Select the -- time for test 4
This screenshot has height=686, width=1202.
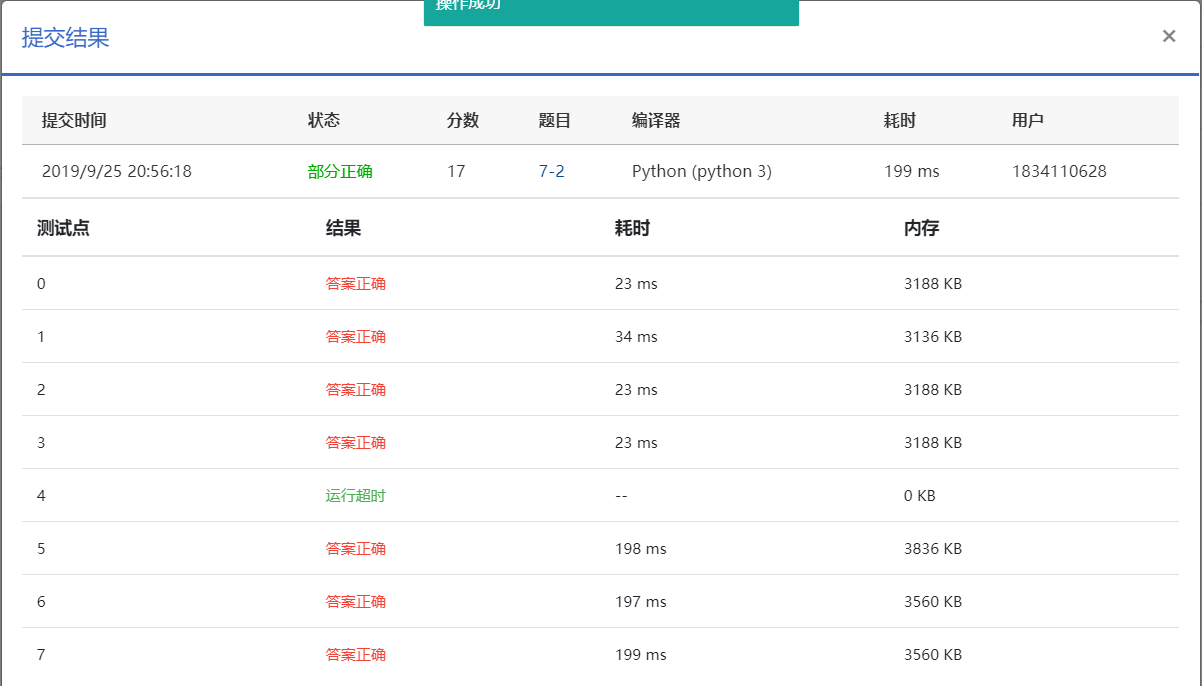point(621,495)
